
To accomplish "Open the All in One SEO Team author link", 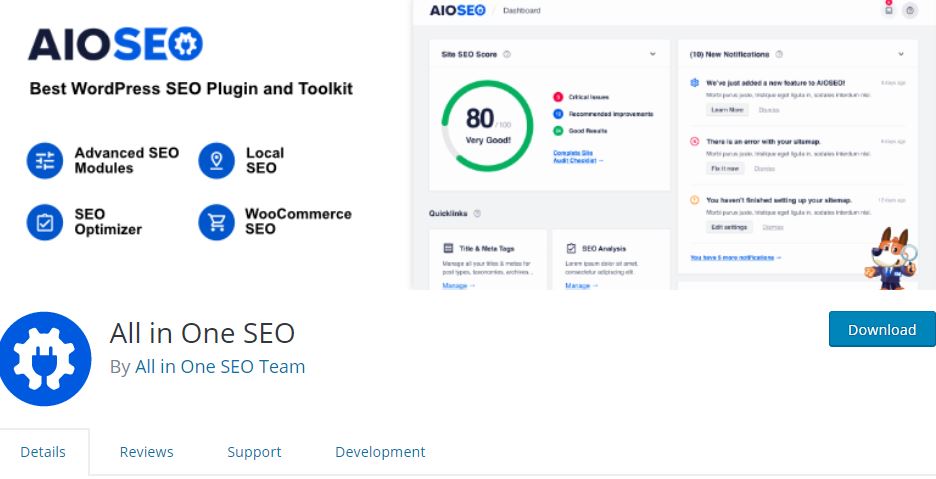I will (x=220, y=367).
